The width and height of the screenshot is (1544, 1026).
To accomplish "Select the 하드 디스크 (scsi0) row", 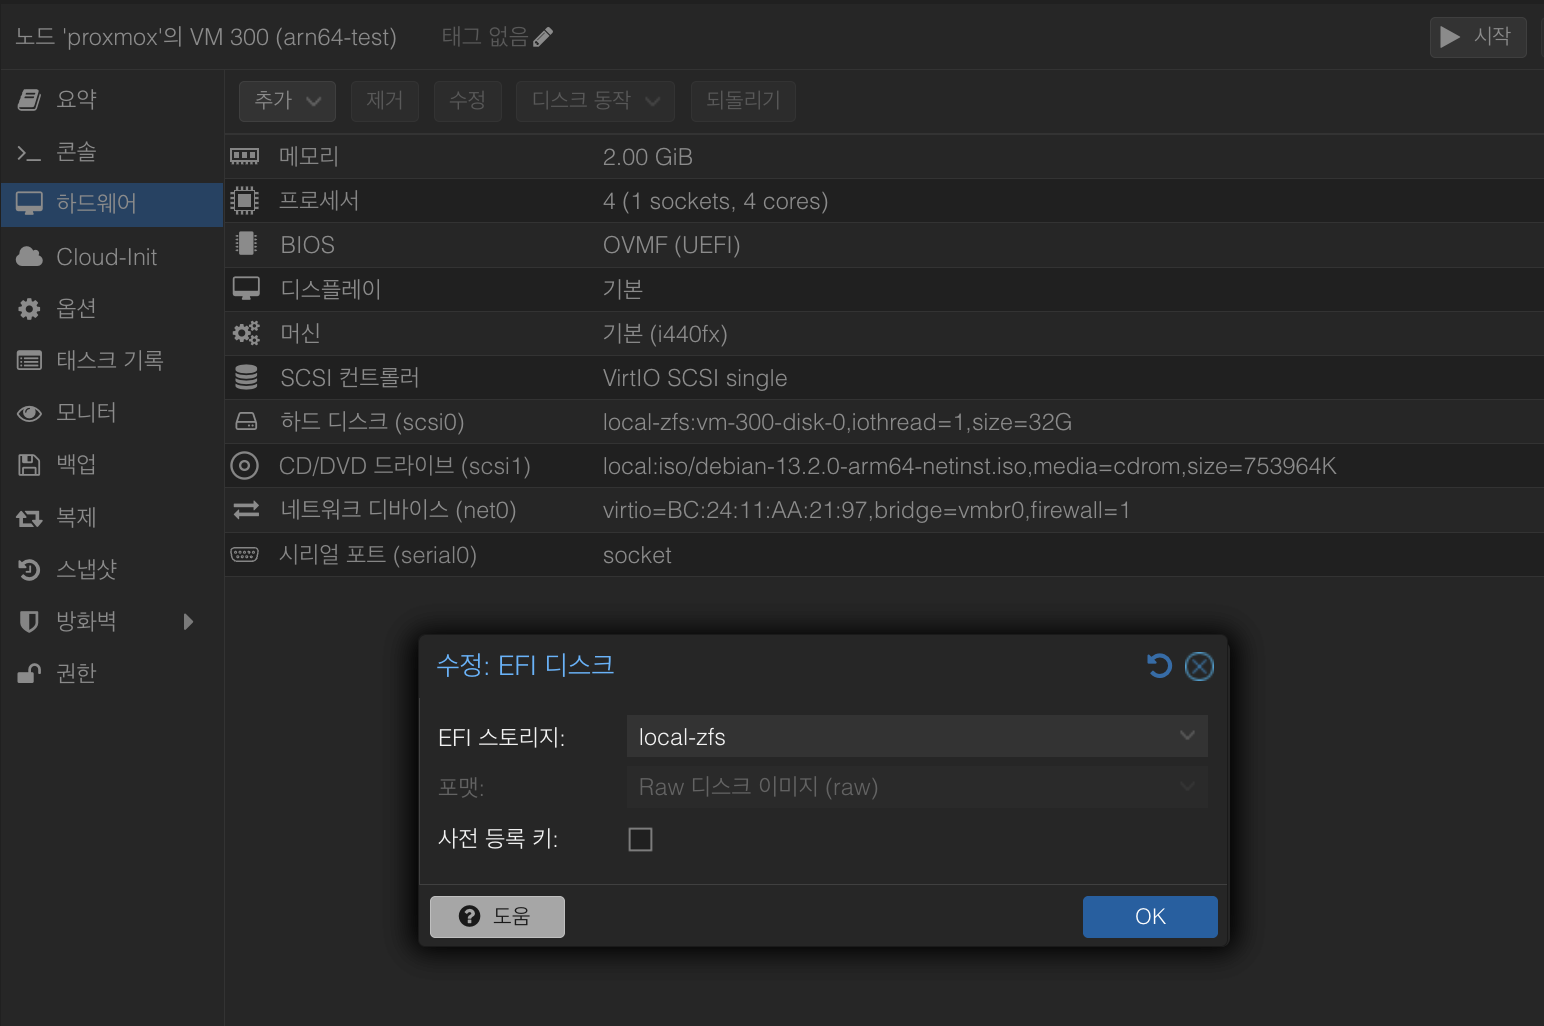I will [x=800, y=422].
